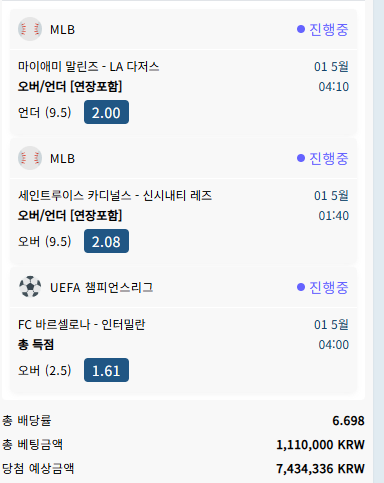Click the baseball icon of the second MLB bet
Image resolution: width=384 pixels, height=483 pixels.
click(30, 158)
